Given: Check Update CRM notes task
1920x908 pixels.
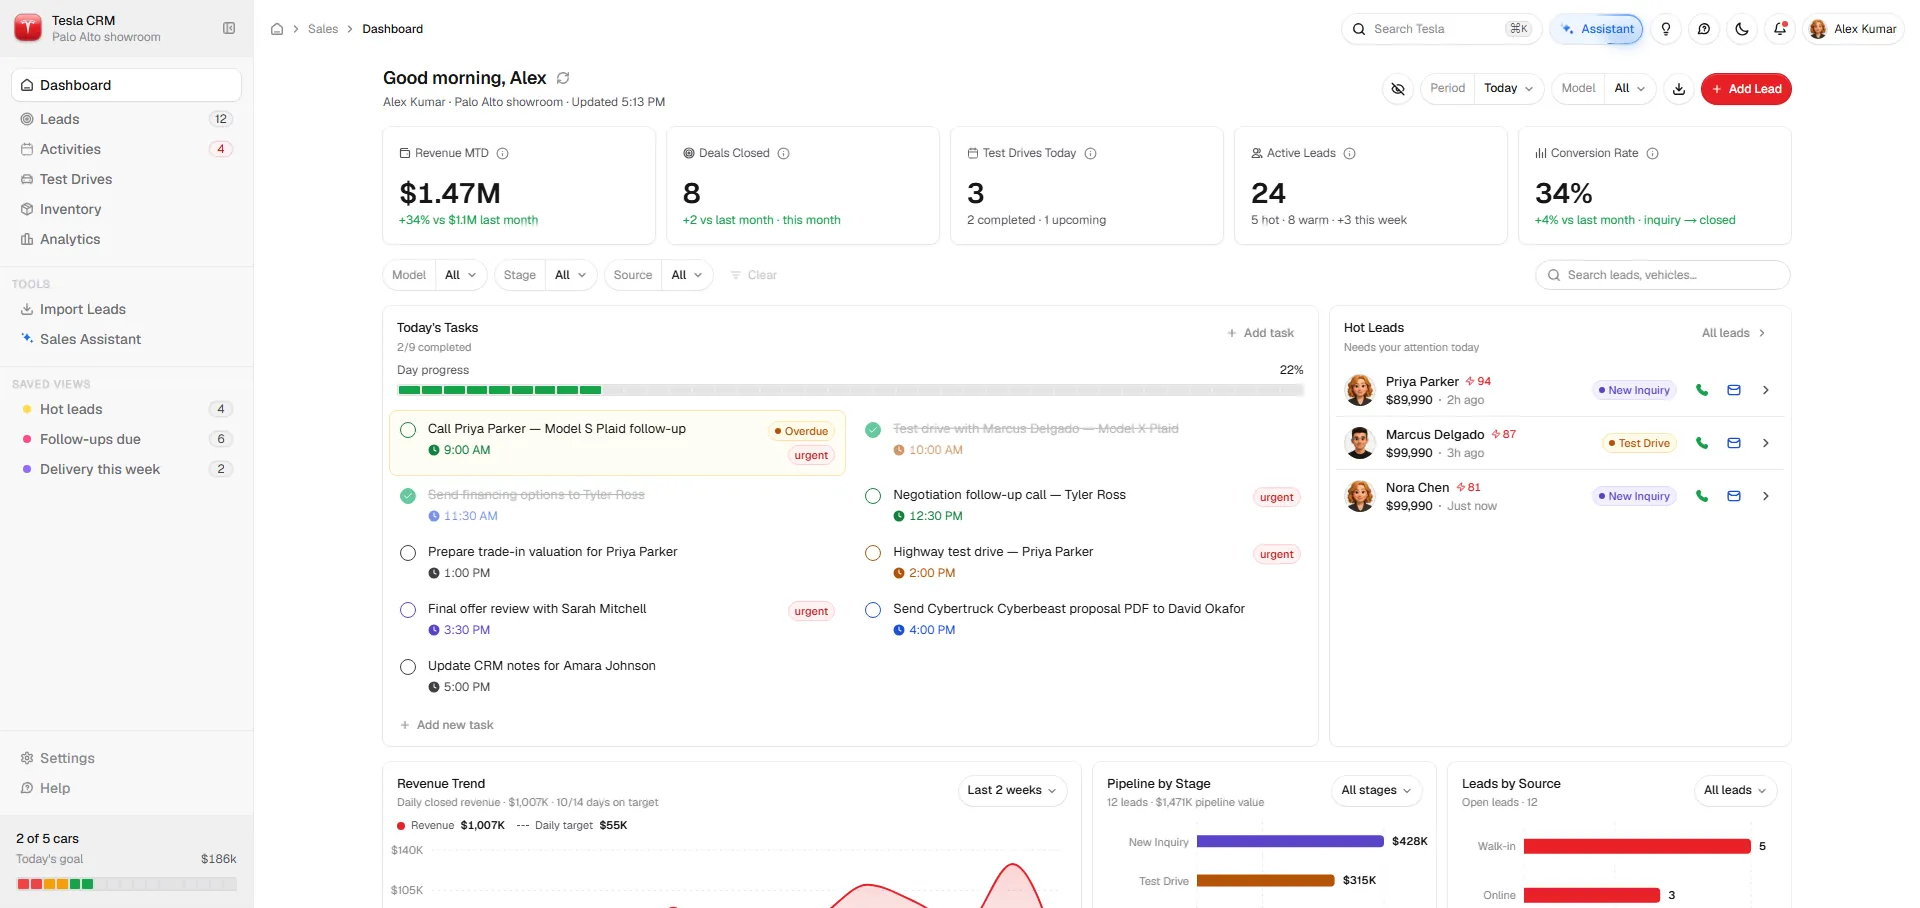Looking at the screenshot, I should [x=408, y=667].
